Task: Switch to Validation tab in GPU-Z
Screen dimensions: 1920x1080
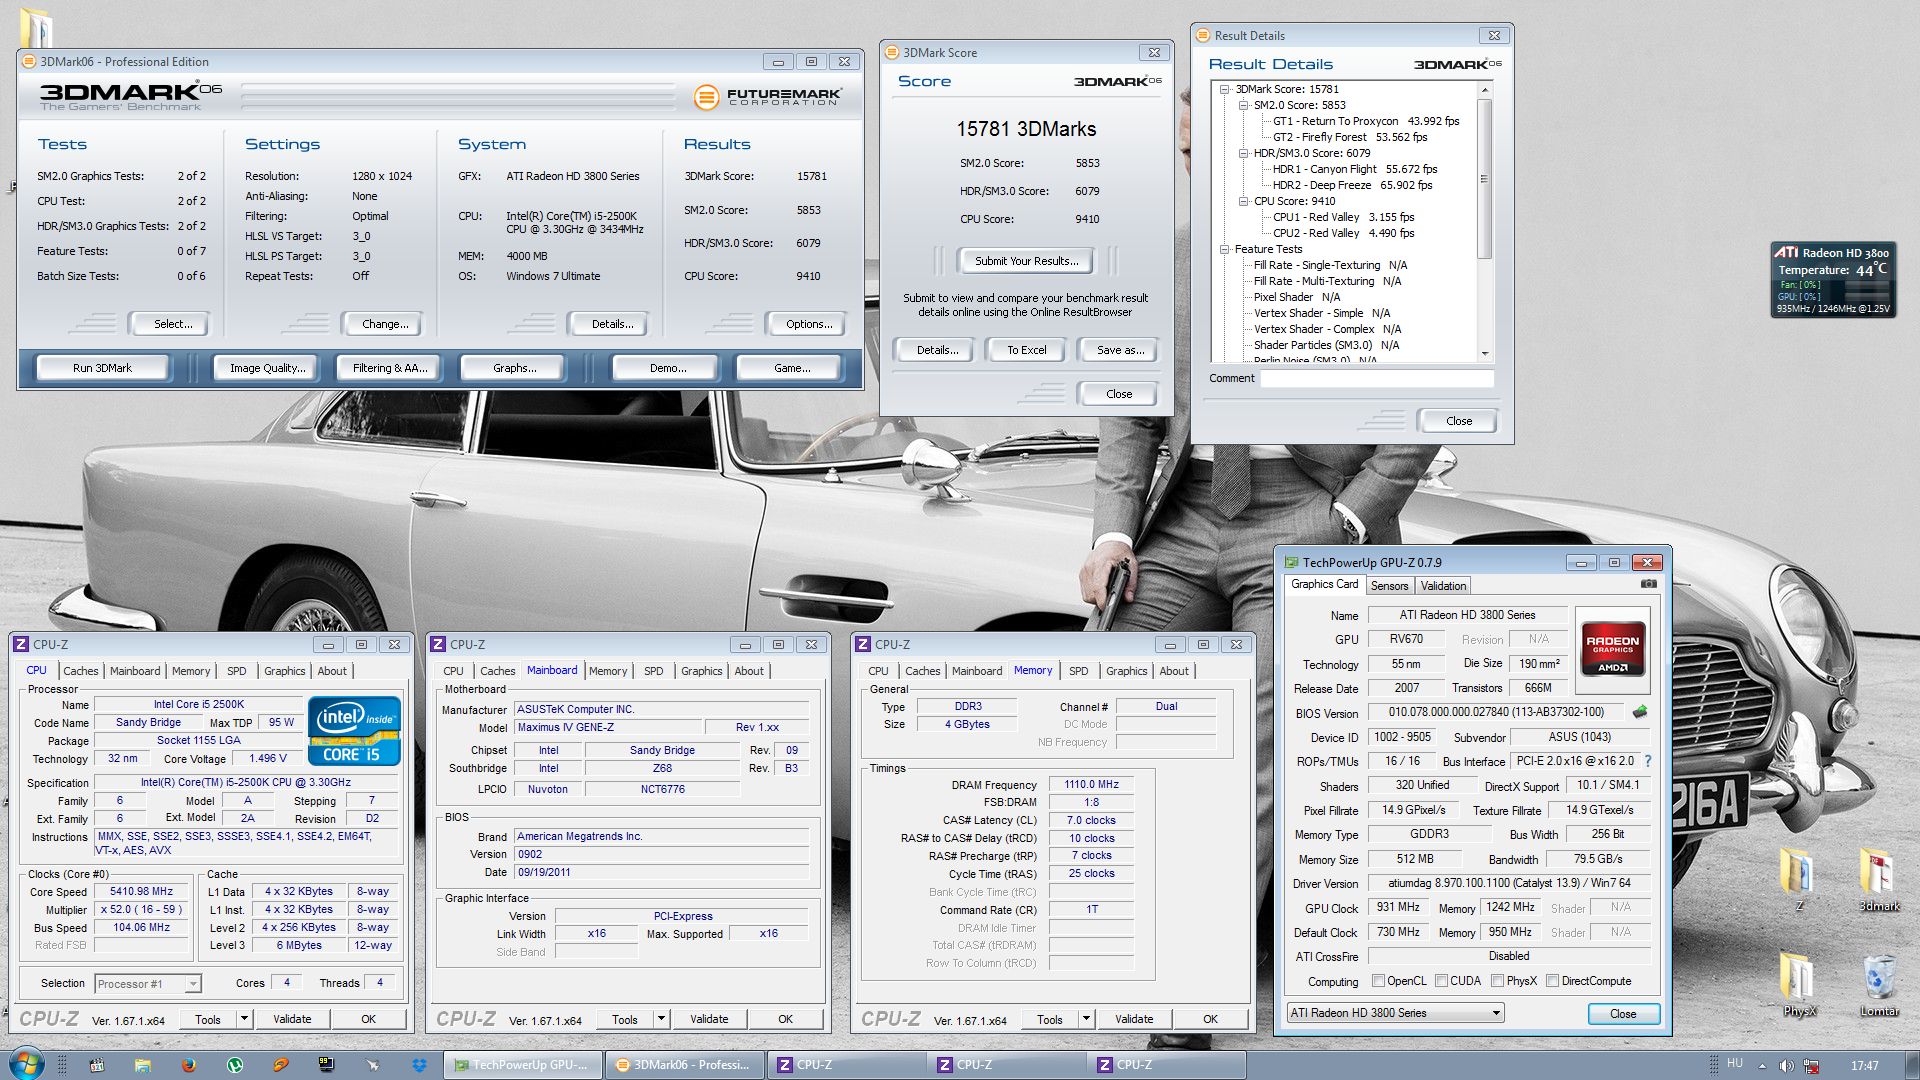Action: coord(1443,586)
